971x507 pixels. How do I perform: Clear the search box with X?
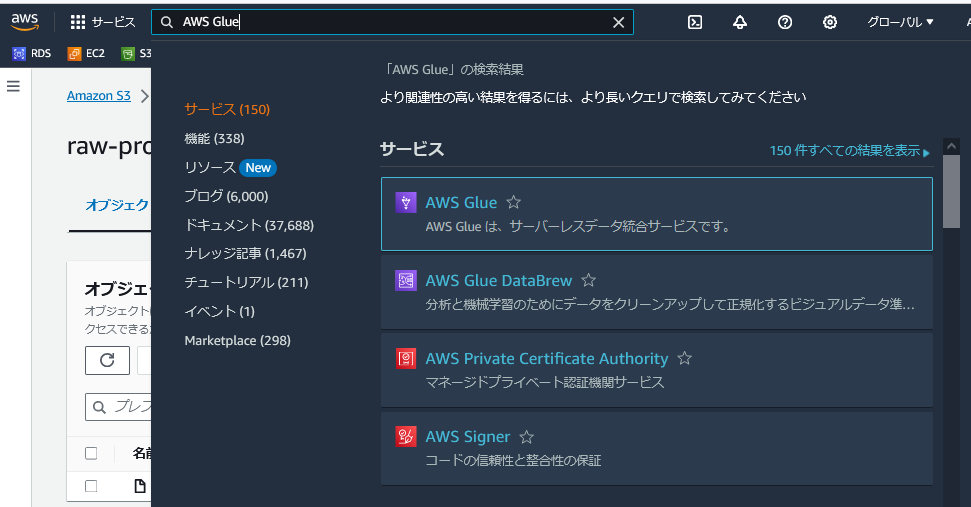click(619, 22)
